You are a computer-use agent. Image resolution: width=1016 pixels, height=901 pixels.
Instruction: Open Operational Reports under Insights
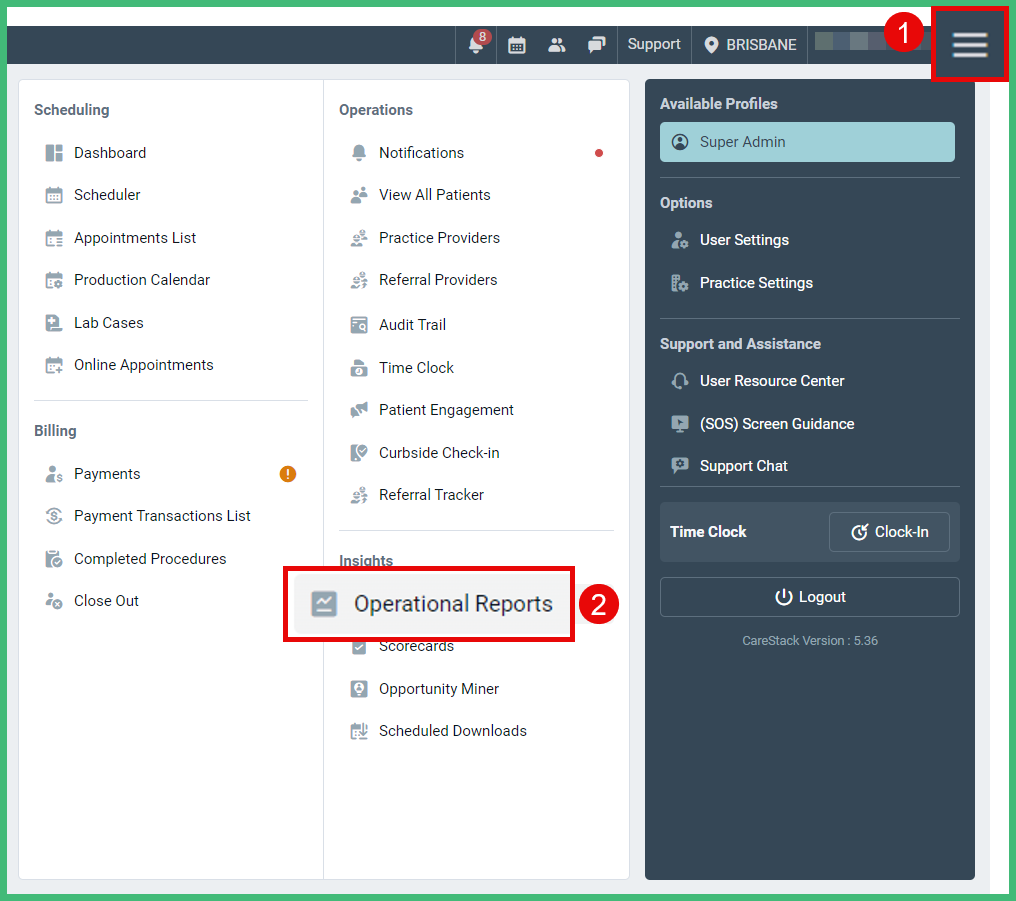click(x=452, y=604)
